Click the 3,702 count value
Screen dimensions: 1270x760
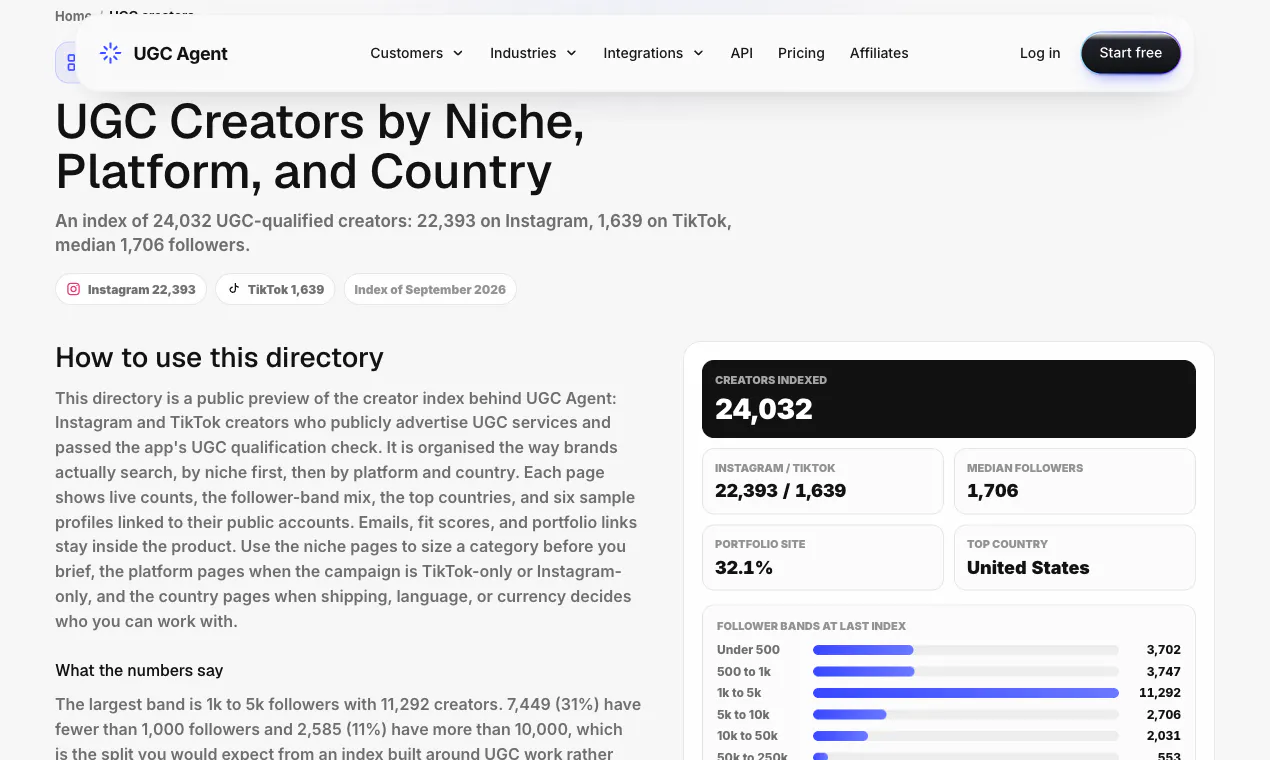click(x=1164, y=650)
